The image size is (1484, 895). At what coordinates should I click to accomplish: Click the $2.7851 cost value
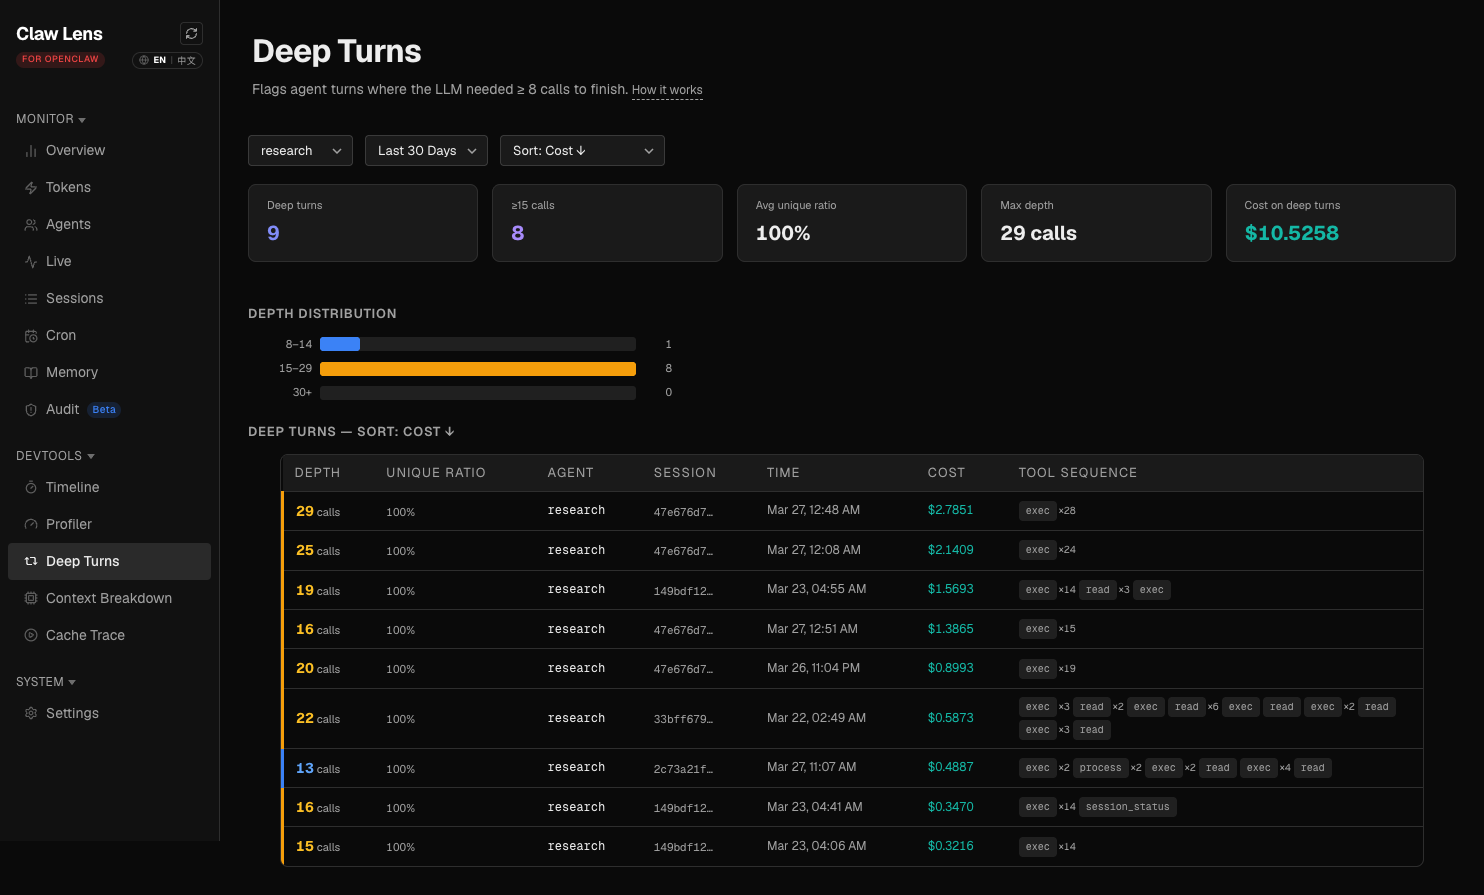tap(950, 510)
